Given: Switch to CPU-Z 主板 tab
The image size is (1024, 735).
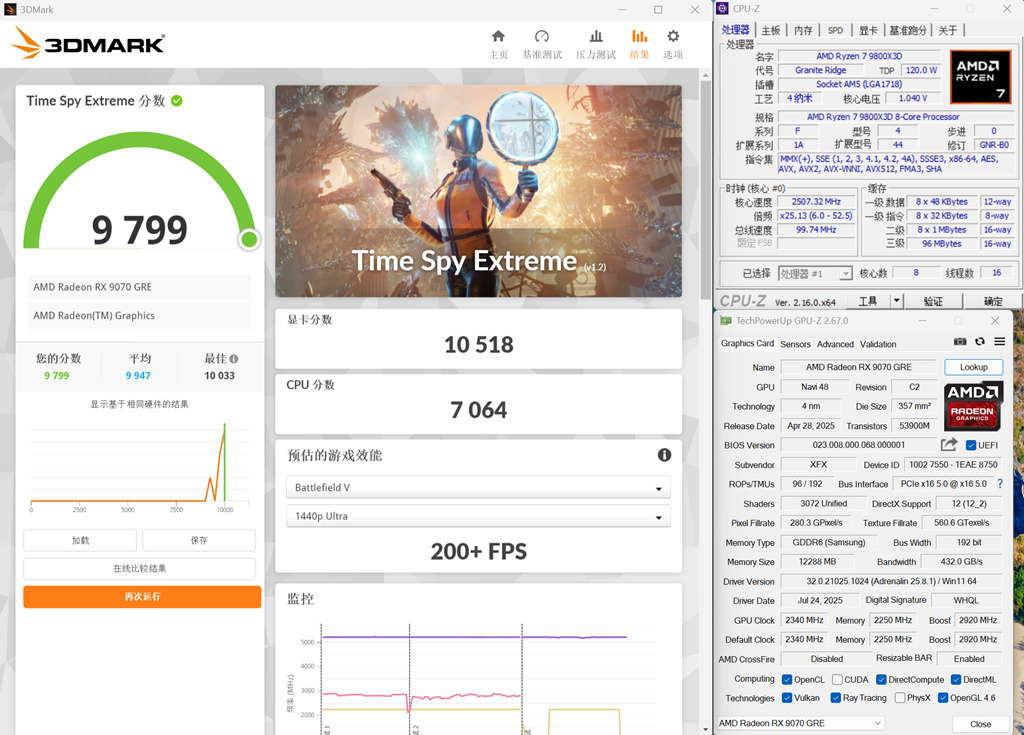Looking at the screenshot, I should coord(771,30).
